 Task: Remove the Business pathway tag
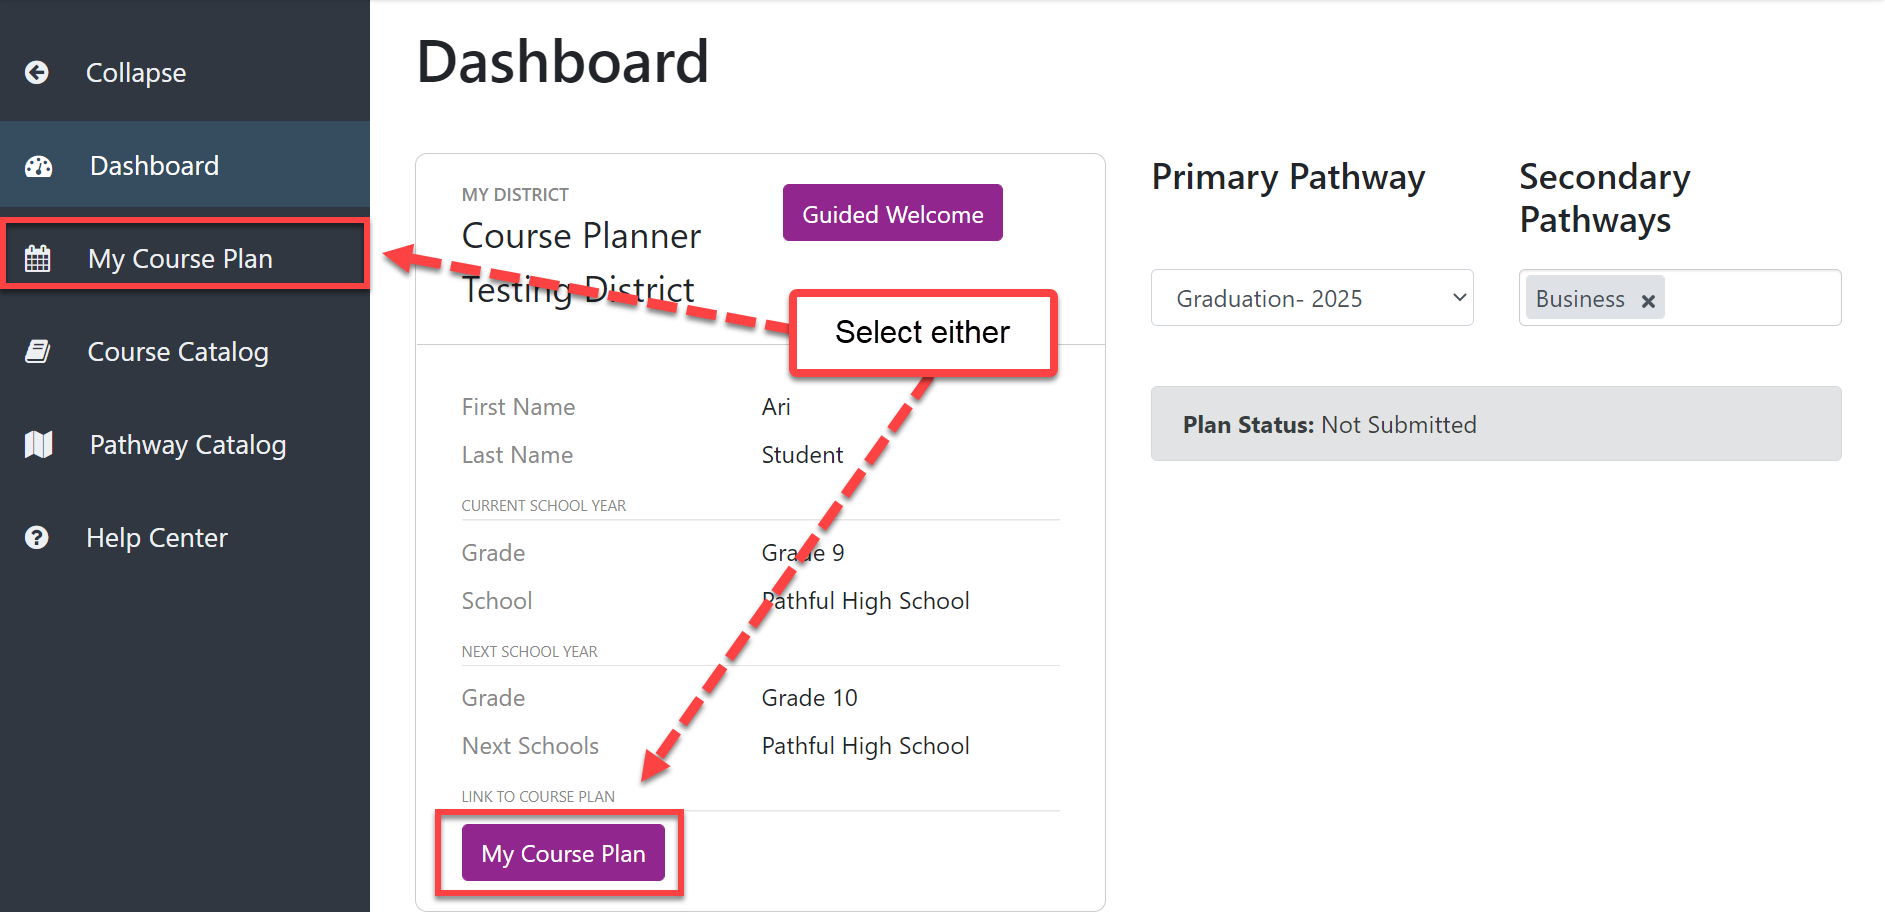pos(1648,301)
